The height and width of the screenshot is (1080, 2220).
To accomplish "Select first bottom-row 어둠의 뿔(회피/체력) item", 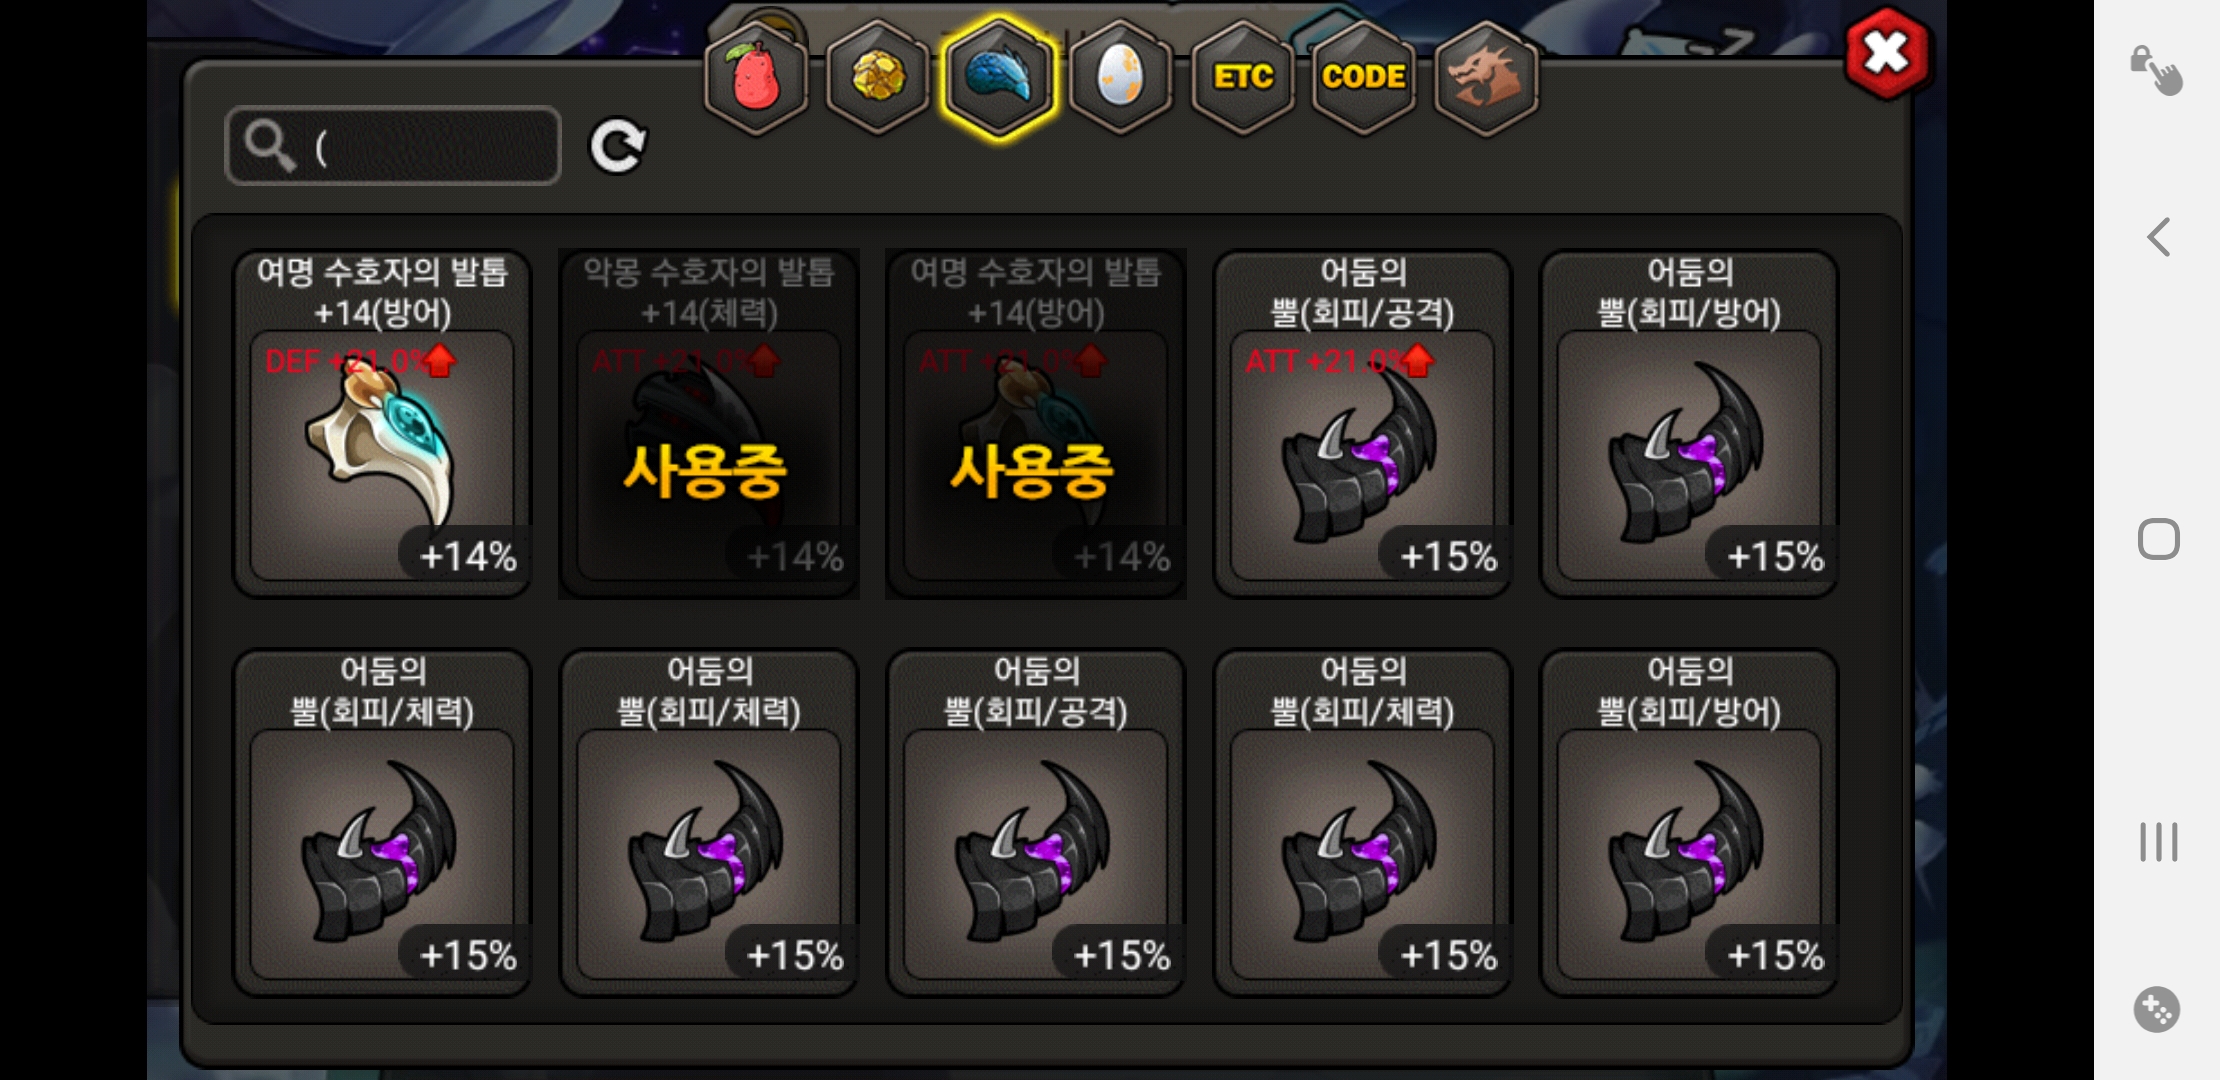I will 382,823.
